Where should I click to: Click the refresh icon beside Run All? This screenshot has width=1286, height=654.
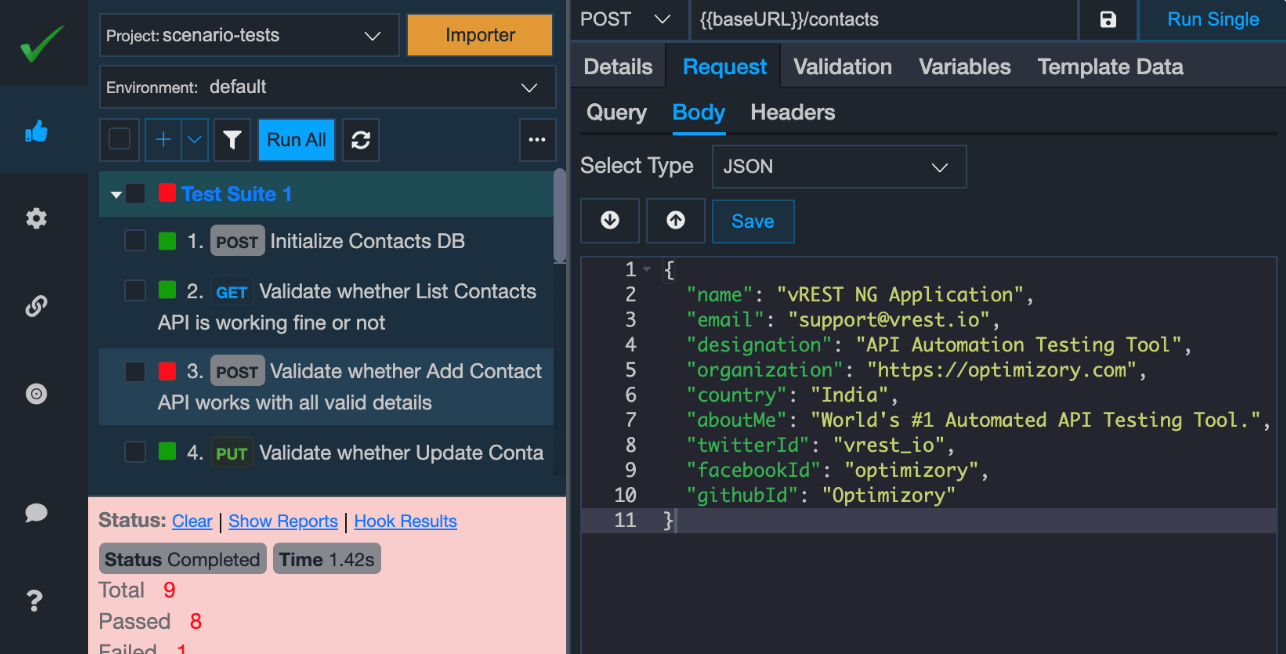[361, 140]
